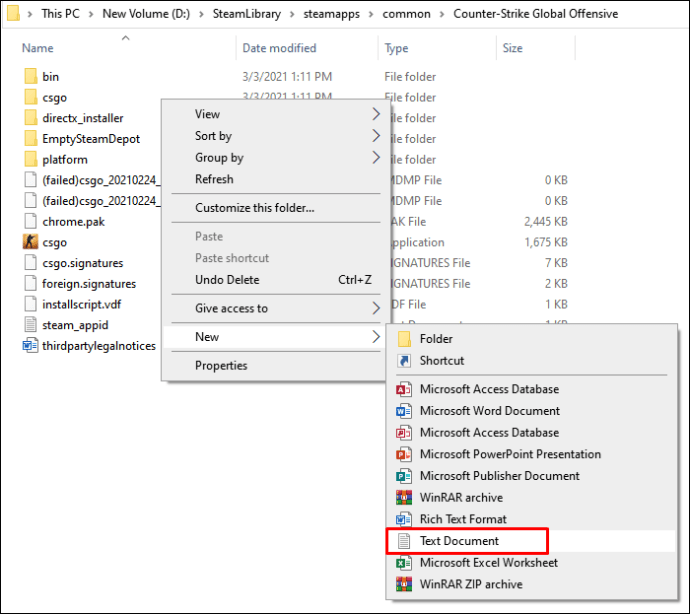Click the directx_installer folder icon
Viewport: 690px width, 614px height.
coord(30,118)
